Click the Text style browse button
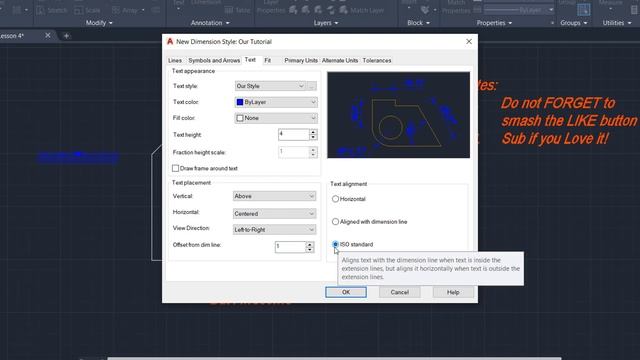Screen dimensions: 640x360 click(312, 86)
